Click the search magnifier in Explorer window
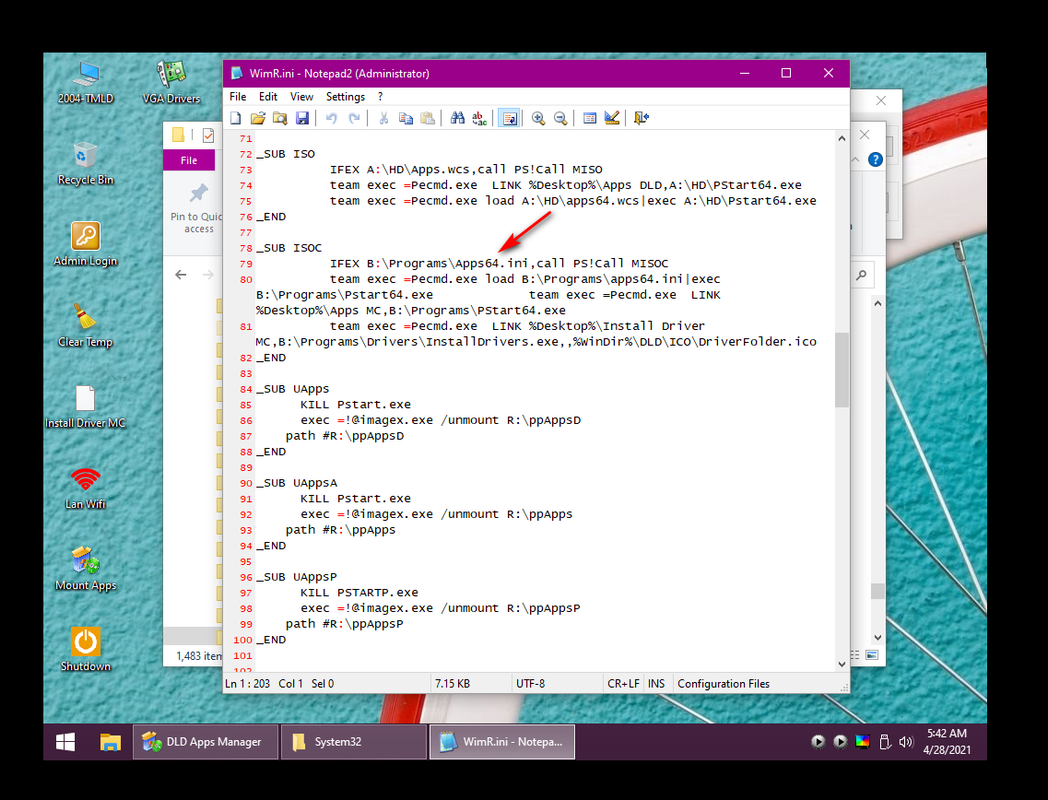The width and height of the screenshot is (1048, 800). [862, 275]
